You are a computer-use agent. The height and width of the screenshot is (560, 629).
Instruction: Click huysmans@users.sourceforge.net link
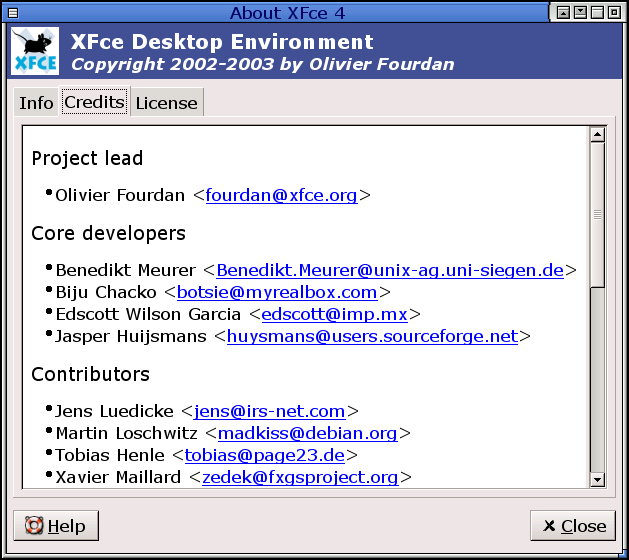pyautogui.click(x=372, y=337)
